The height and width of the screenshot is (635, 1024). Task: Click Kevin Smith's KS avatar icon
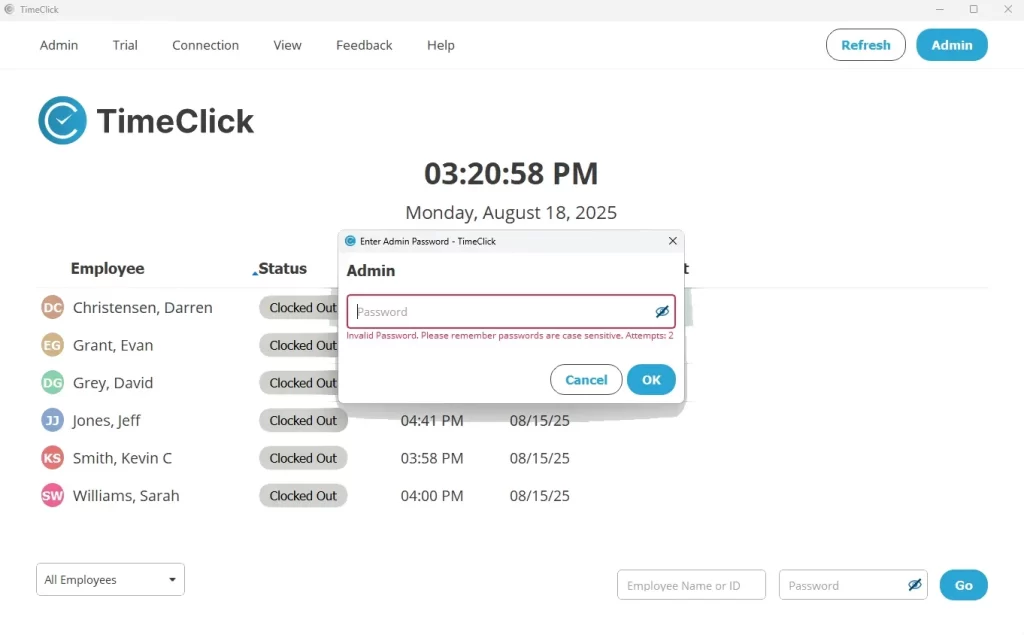click(x=52, y=458)
